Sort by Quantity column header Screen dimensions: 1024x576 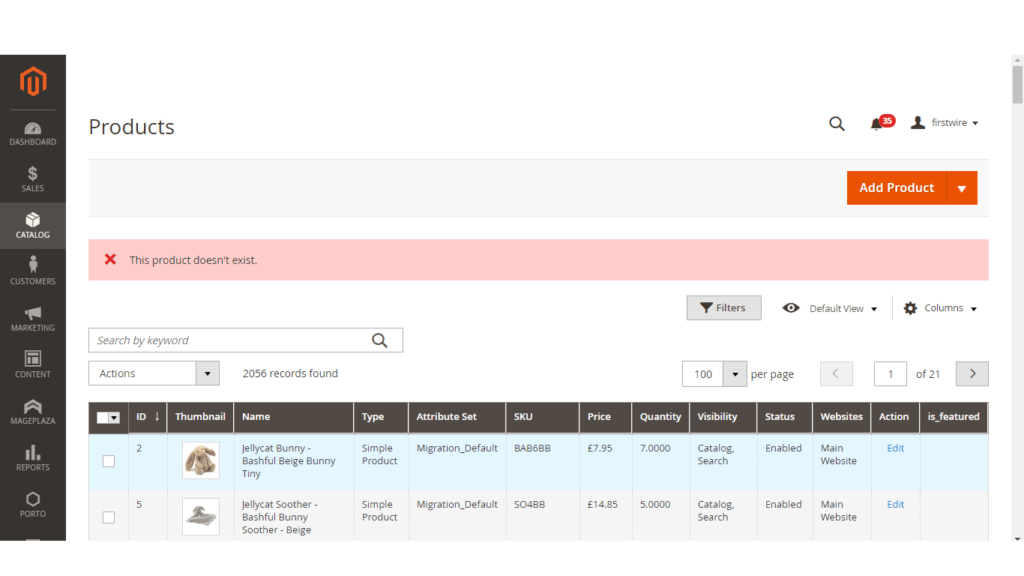click(660, 417)
